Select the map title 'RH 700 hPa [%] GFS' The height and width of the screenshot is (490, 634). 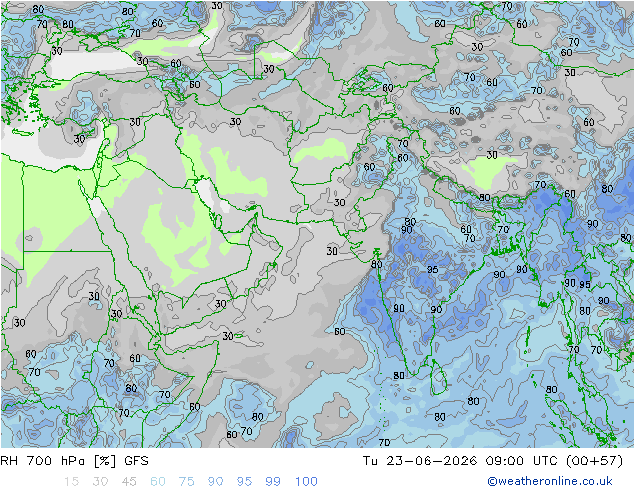[74, 461]
